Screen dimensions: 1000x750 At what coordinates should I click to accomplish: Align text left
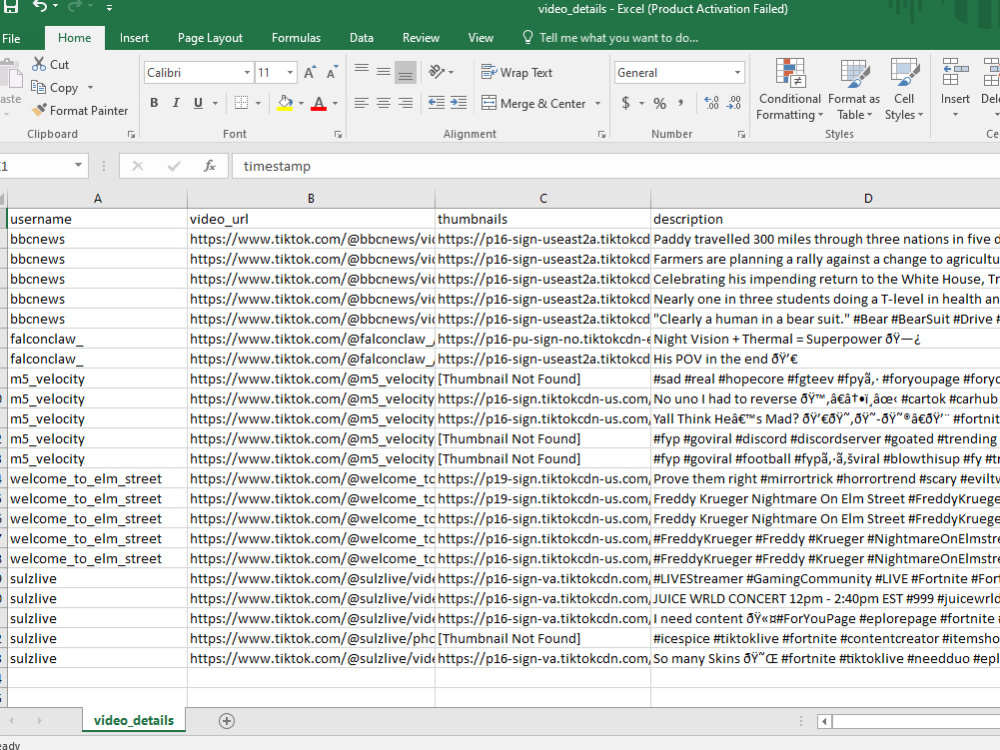click(x=362, y=103)
